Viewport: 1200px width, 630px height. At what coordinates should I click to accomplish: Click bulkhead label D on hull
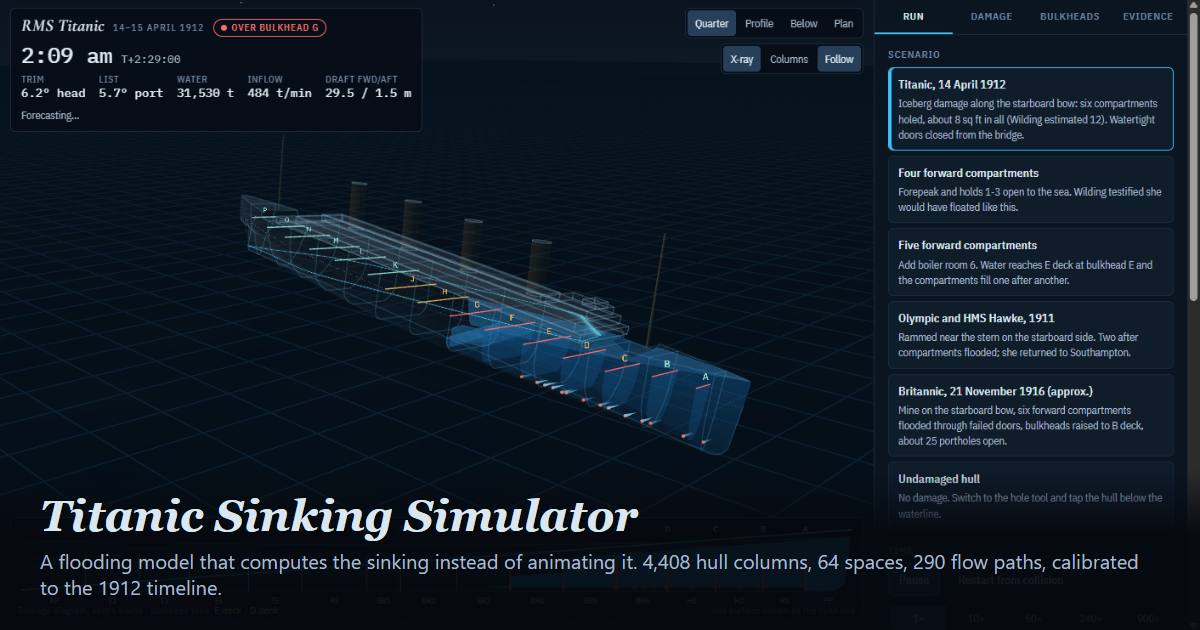coord(586,345)
